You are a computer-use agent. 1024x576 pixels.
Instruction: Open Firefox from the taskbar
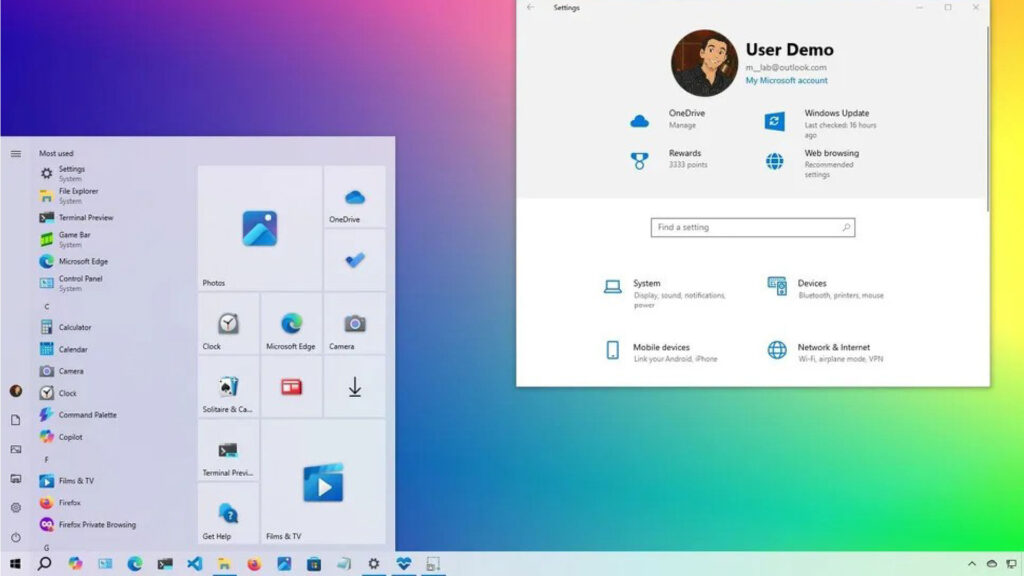254,564
